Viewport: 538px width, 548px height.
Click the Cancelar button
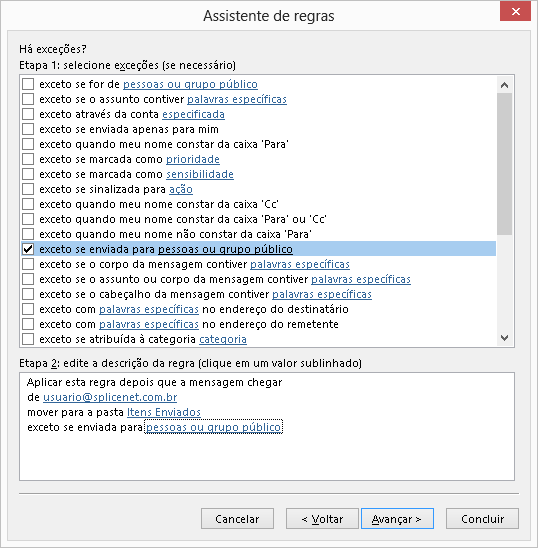coord(237,519)
